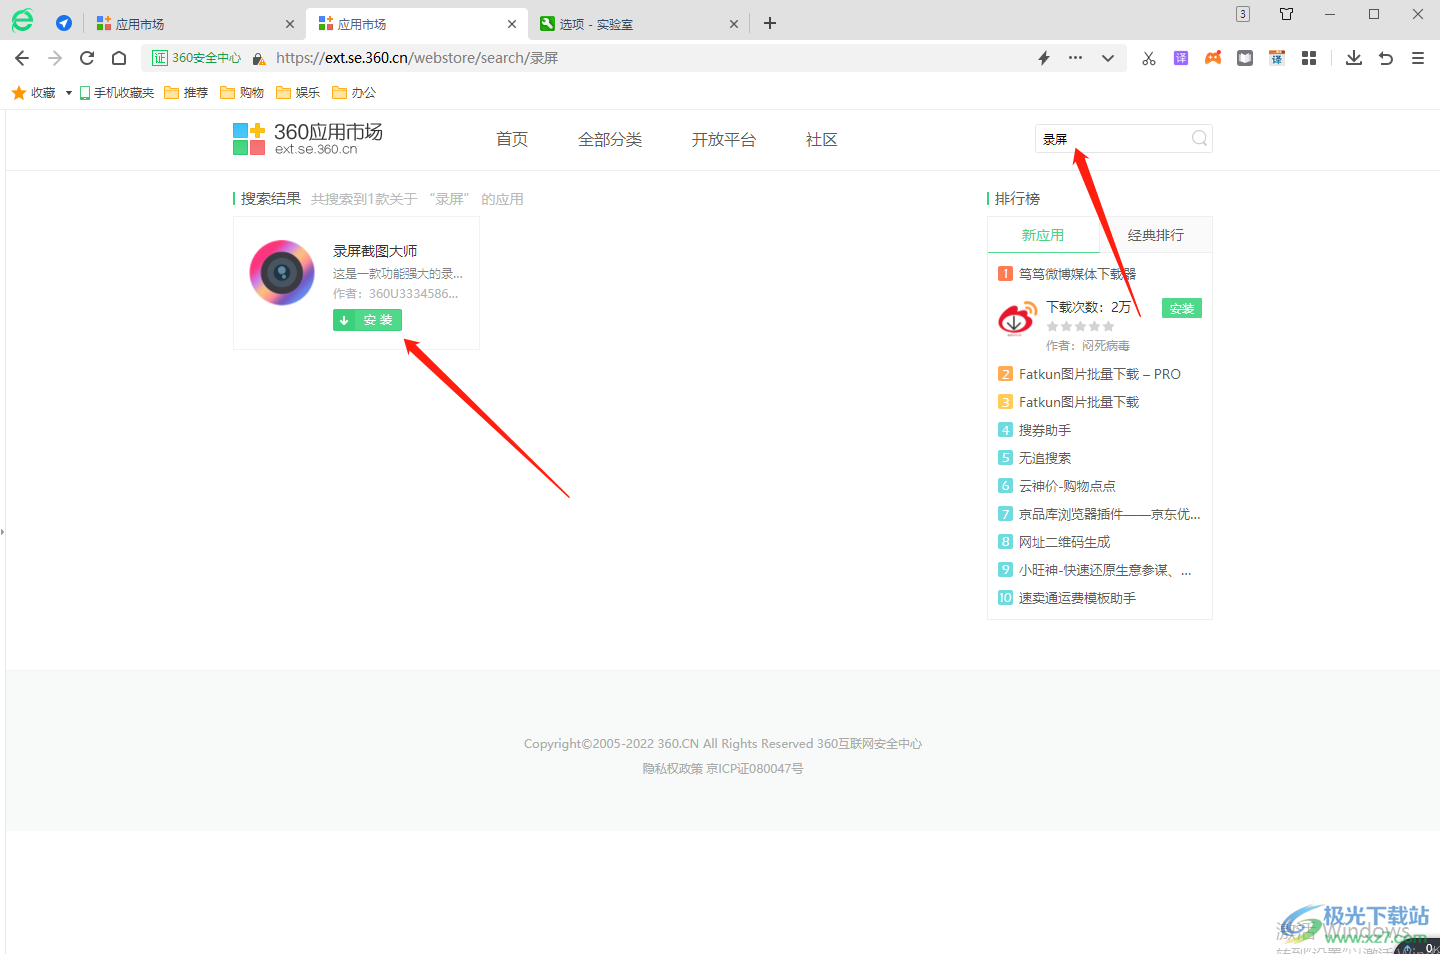Go forward with the browser forward arrow
This screenshot has width=1440, height=954.
[55, 58]
